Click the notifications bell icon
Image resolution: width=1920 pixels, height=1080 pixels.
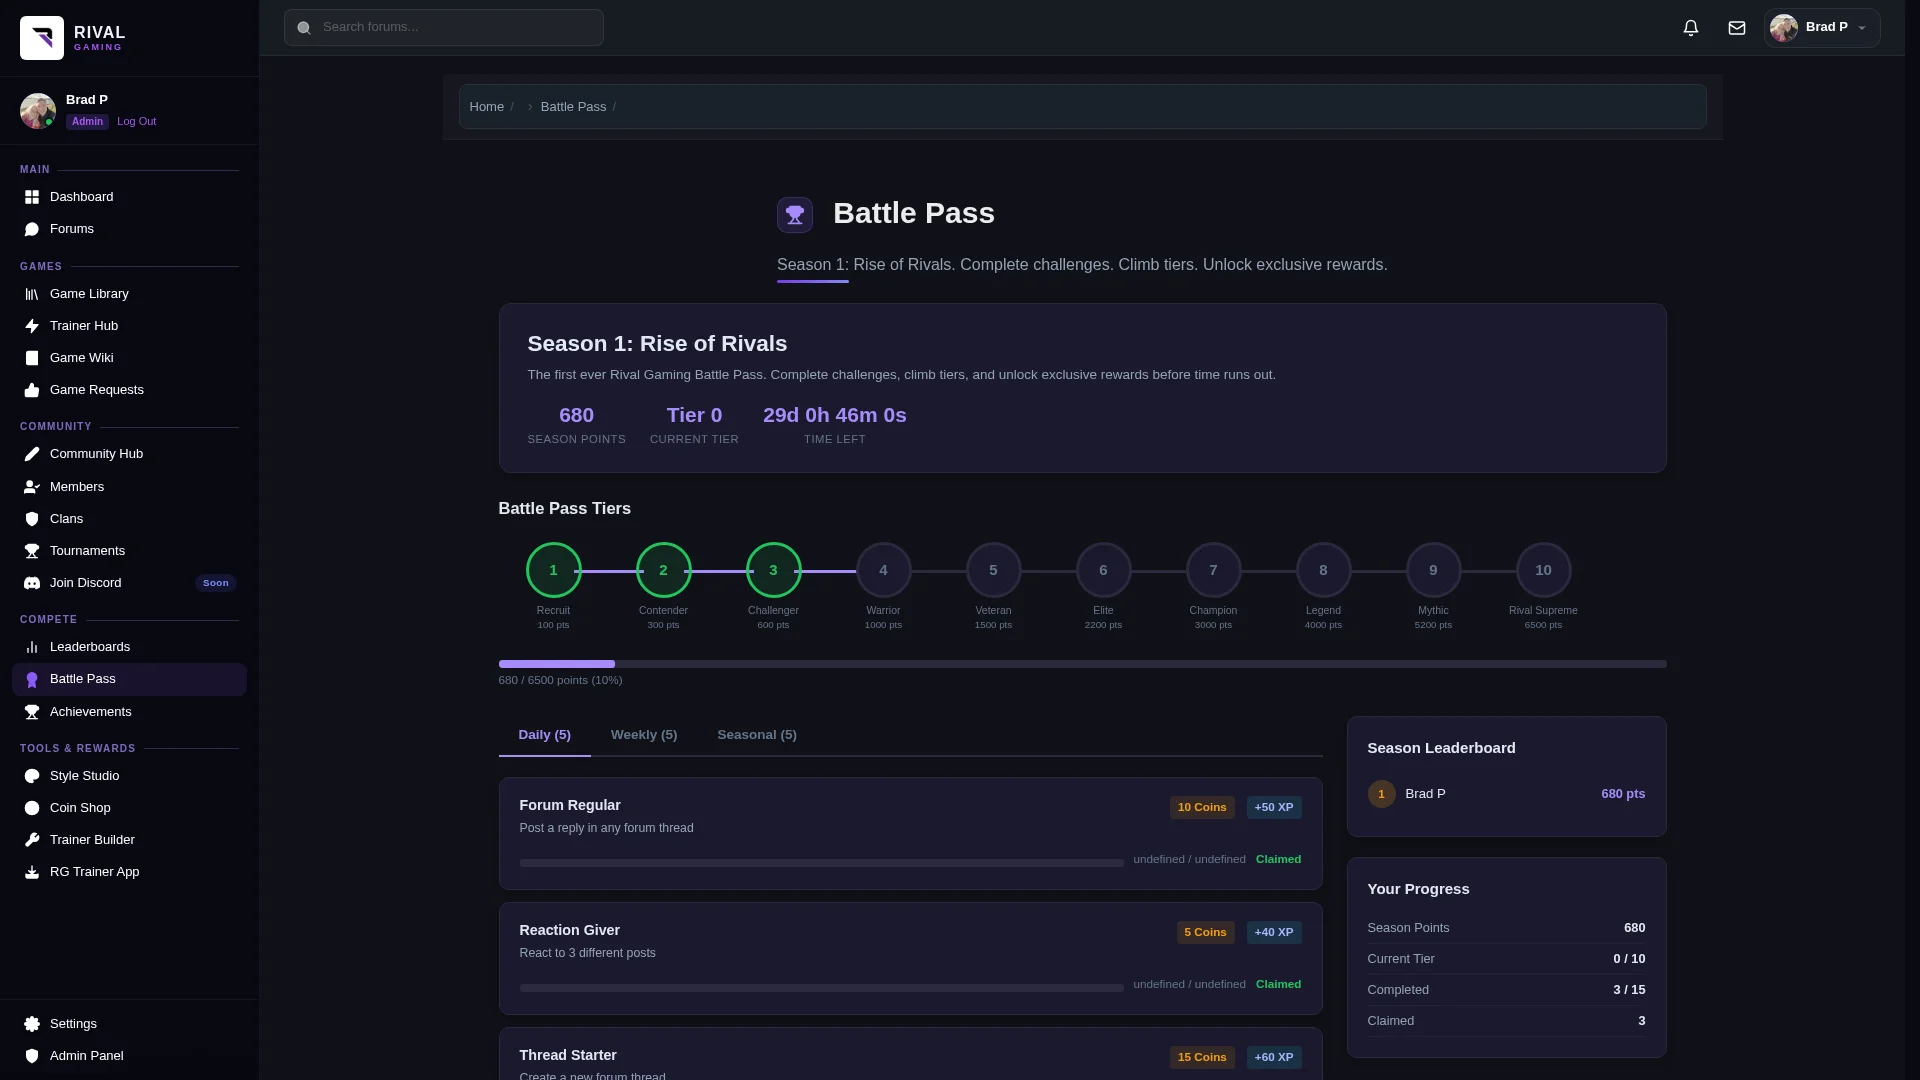point(1690,28)
